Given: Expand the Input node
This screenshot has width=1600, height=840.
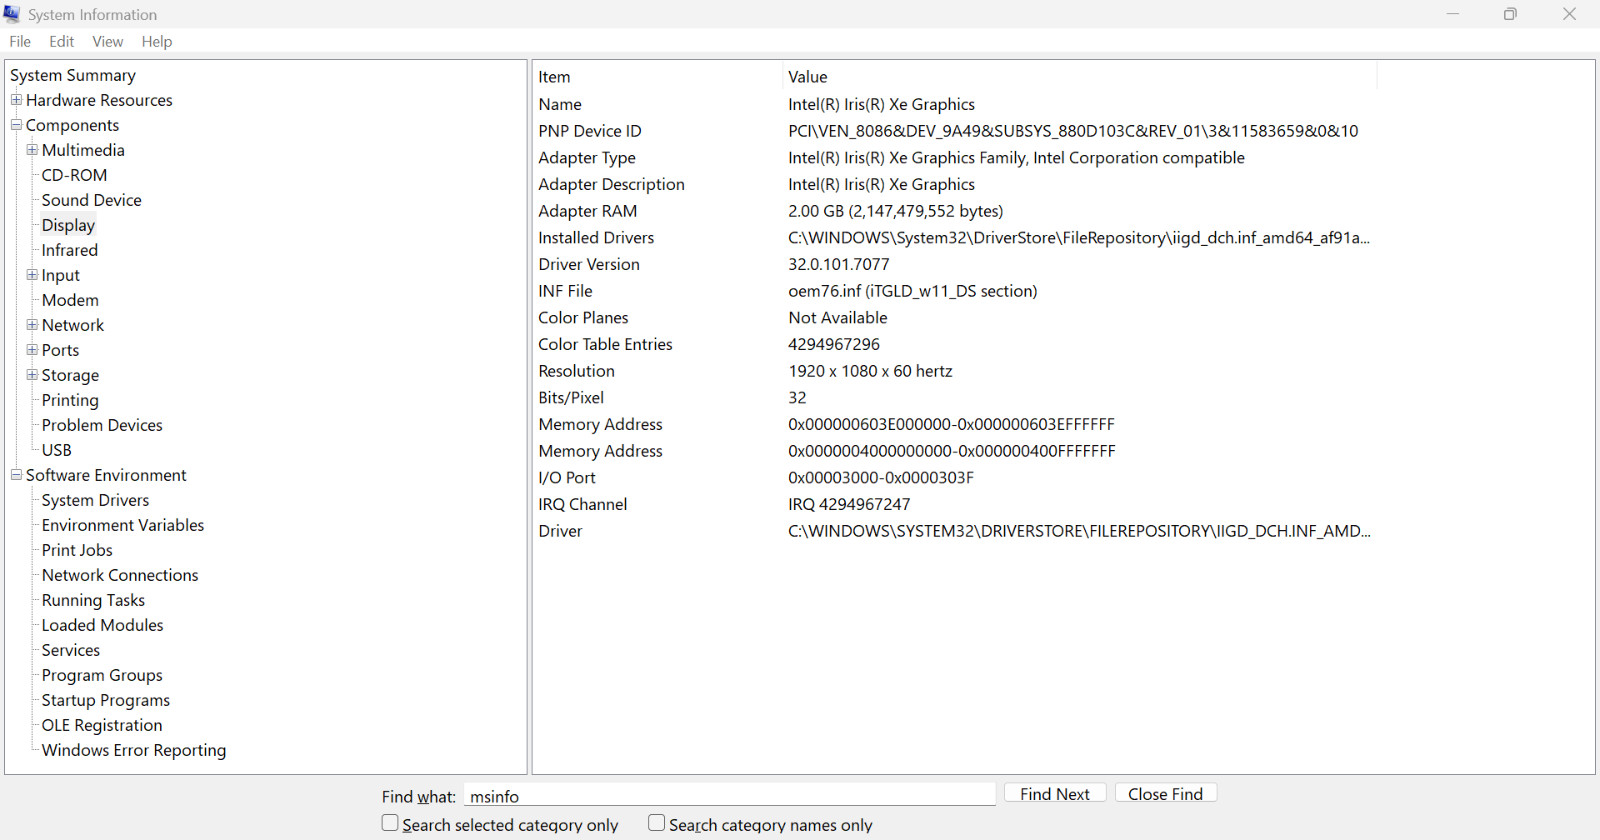Looking at the screenshot, I should [32, 275].
